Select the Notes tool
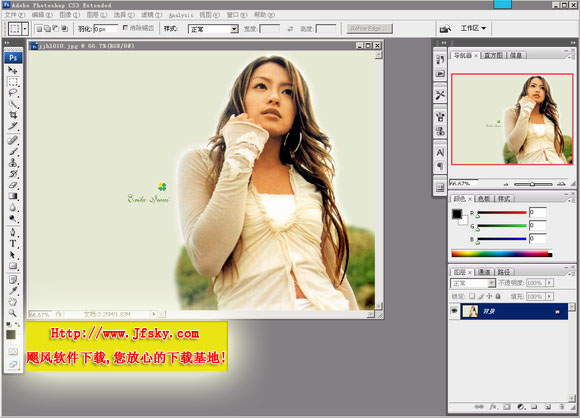 (x=13, y=279)
